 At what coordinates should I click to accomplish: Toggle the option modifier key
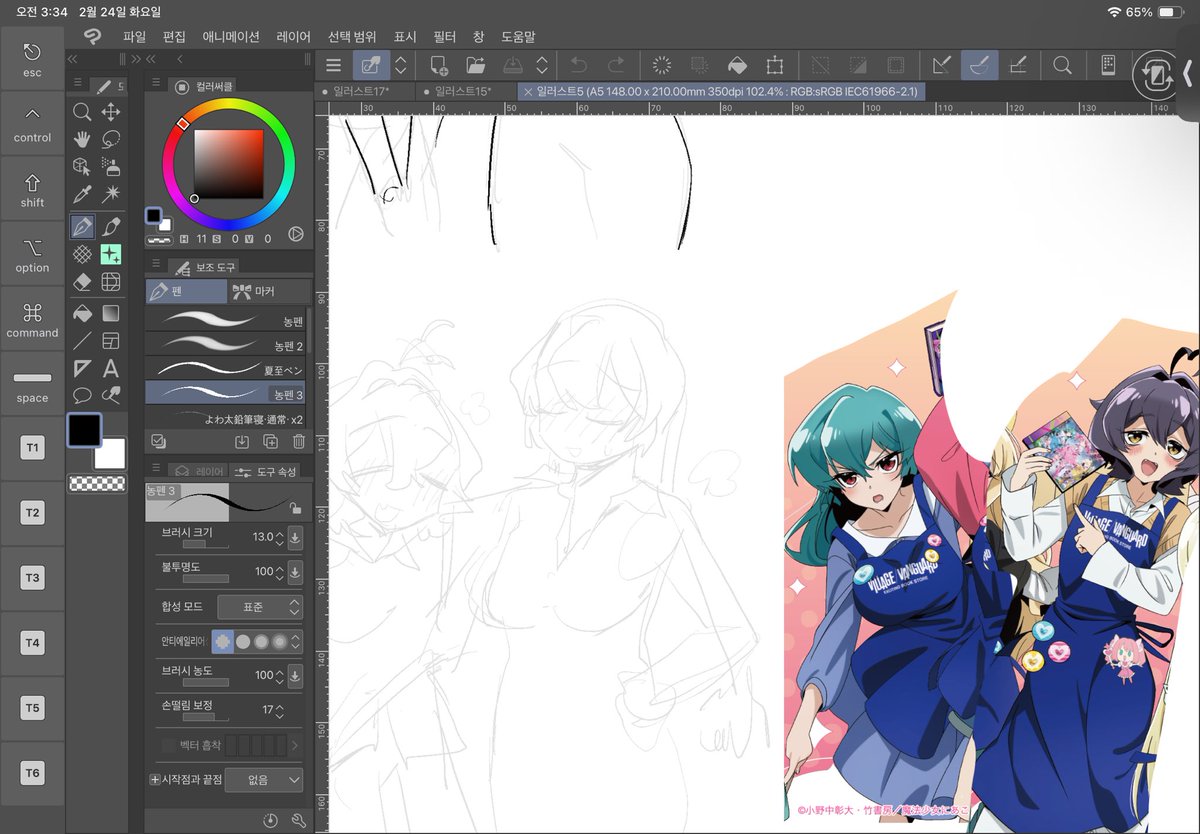32,254
